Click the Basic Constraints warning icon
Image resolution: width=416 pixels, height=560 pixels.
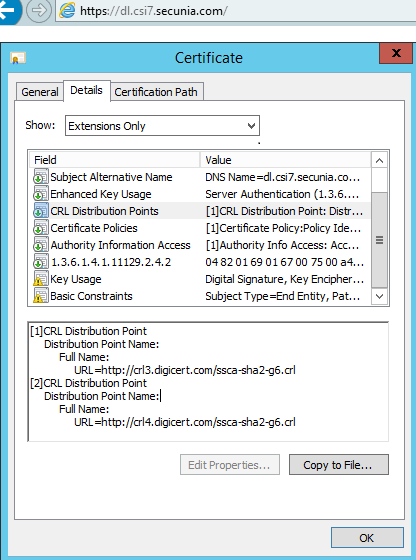[41, 296]
